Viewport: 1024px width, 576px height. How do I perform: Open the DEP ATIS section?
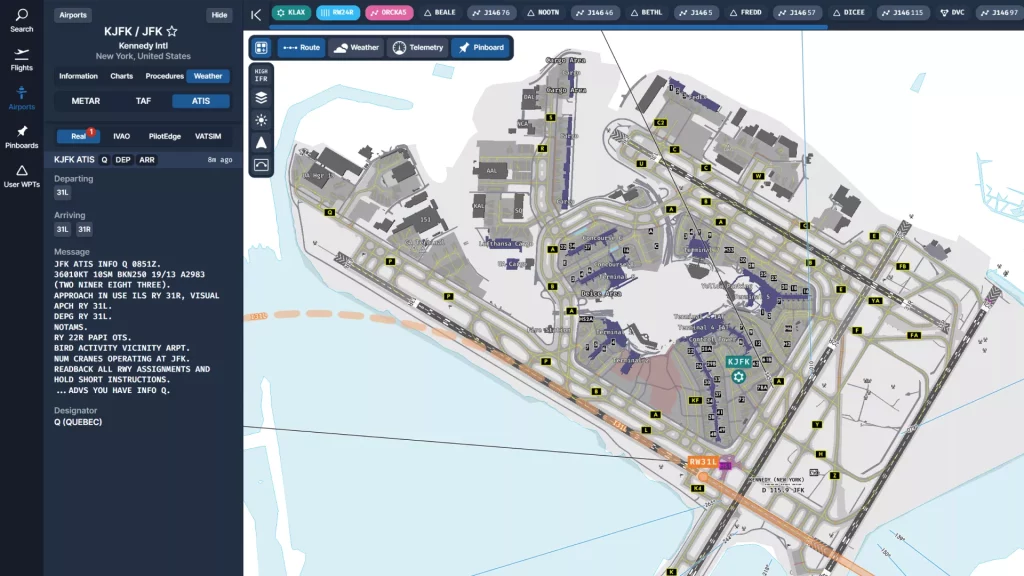[x=124, y=159]
